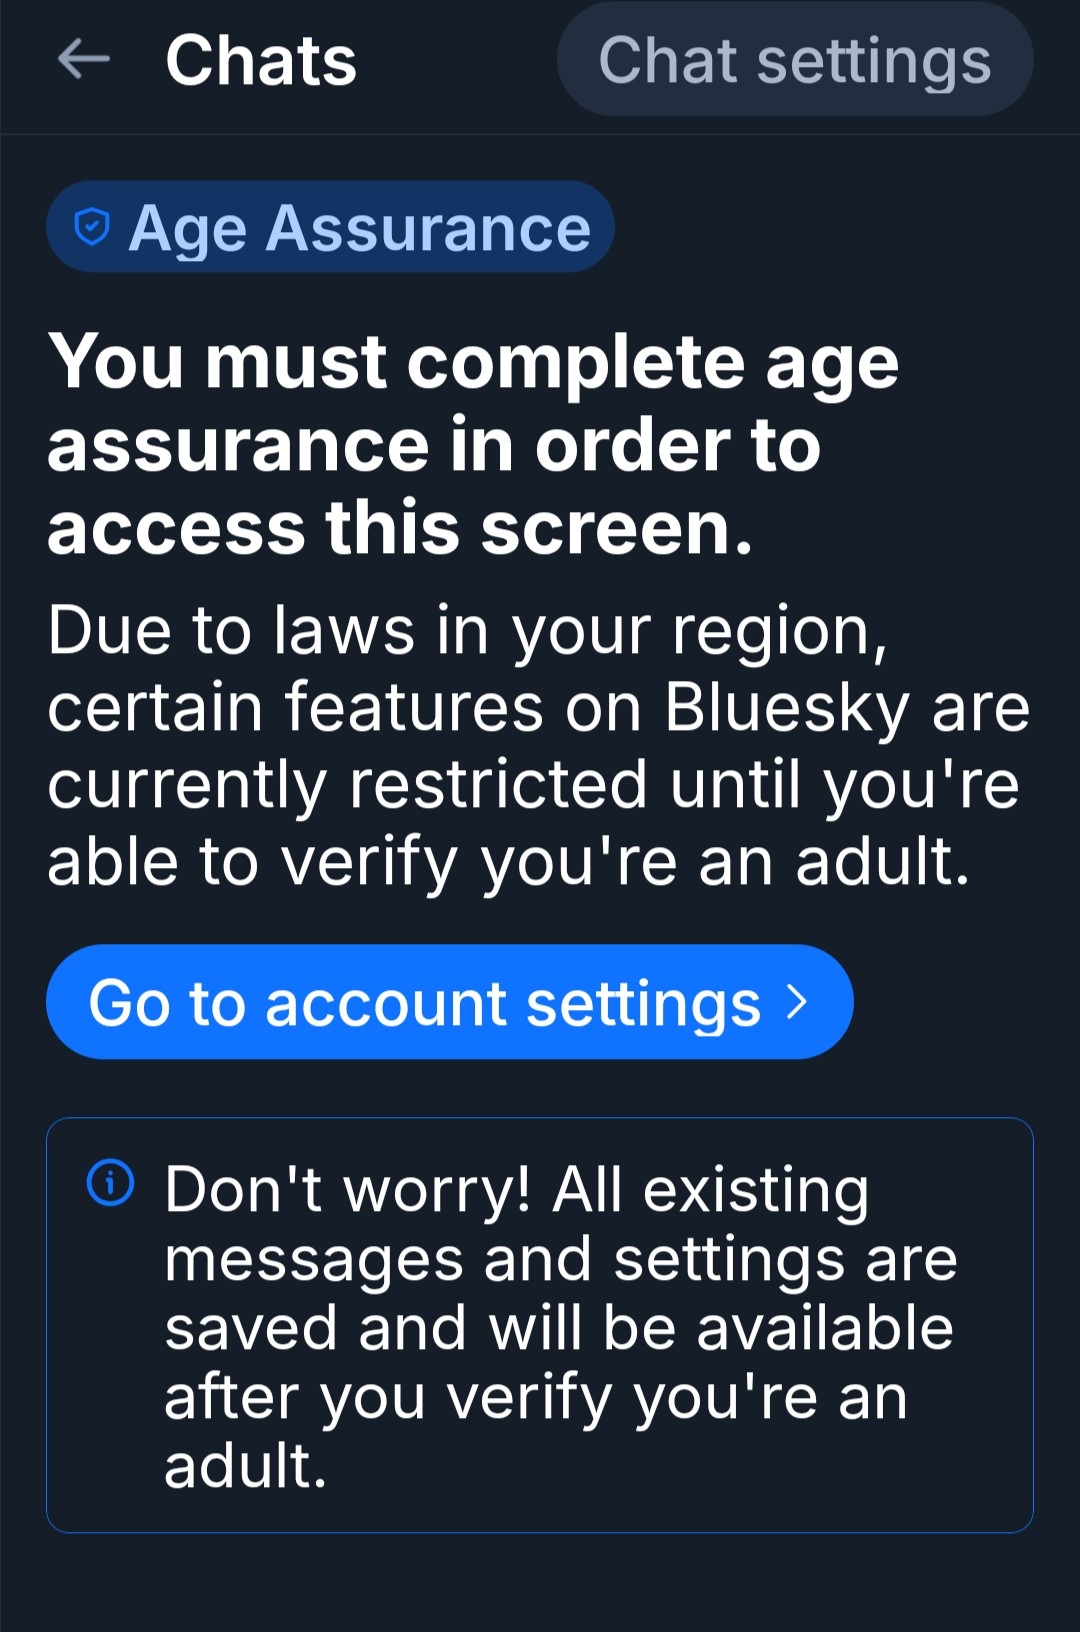Open Chat settings

tap(794, 60)
